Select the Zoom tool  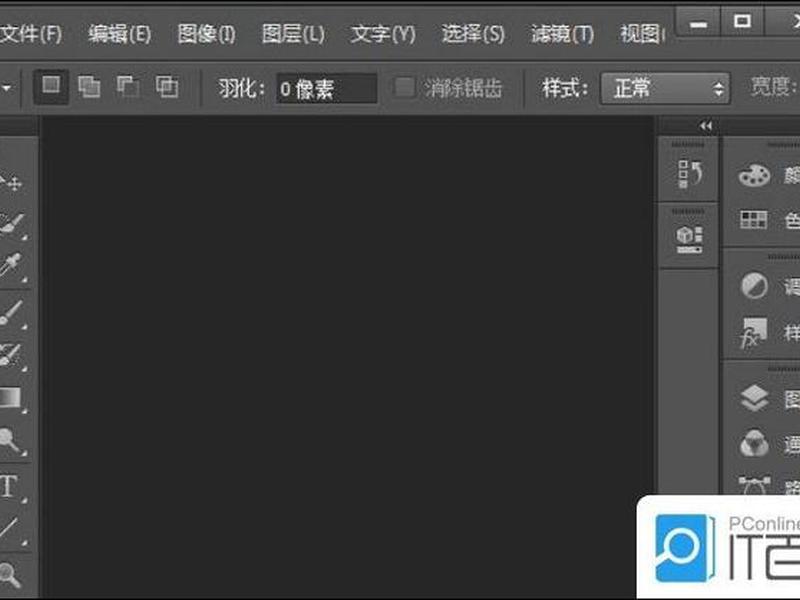pyautogui.click(x=10, y=574)
